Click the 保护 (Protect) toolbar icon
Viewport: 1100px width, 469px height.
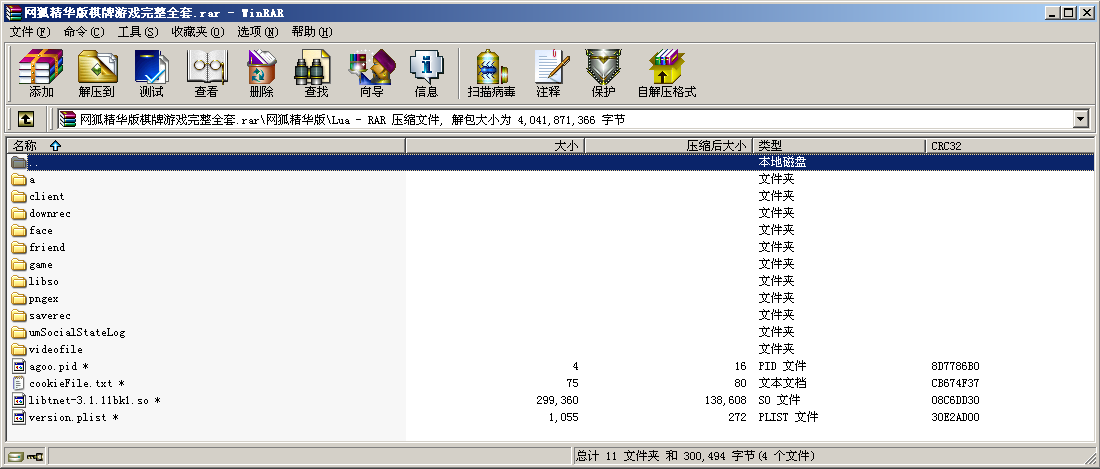603,73
